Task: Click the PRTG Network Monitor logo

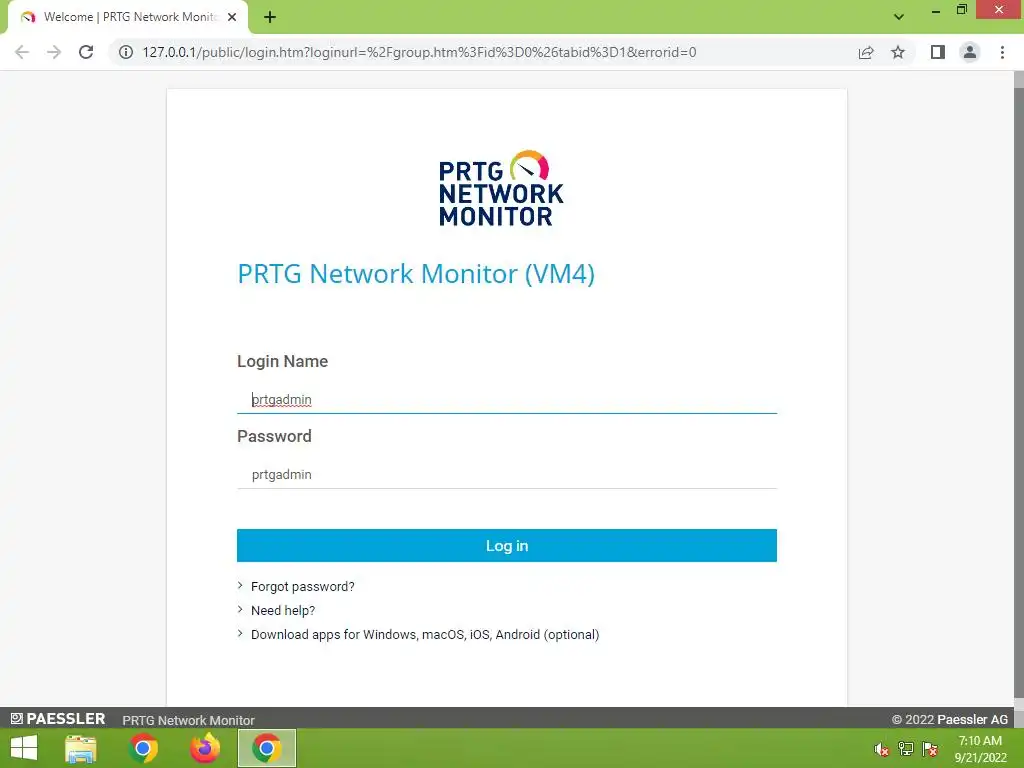Action: (501, 188)
